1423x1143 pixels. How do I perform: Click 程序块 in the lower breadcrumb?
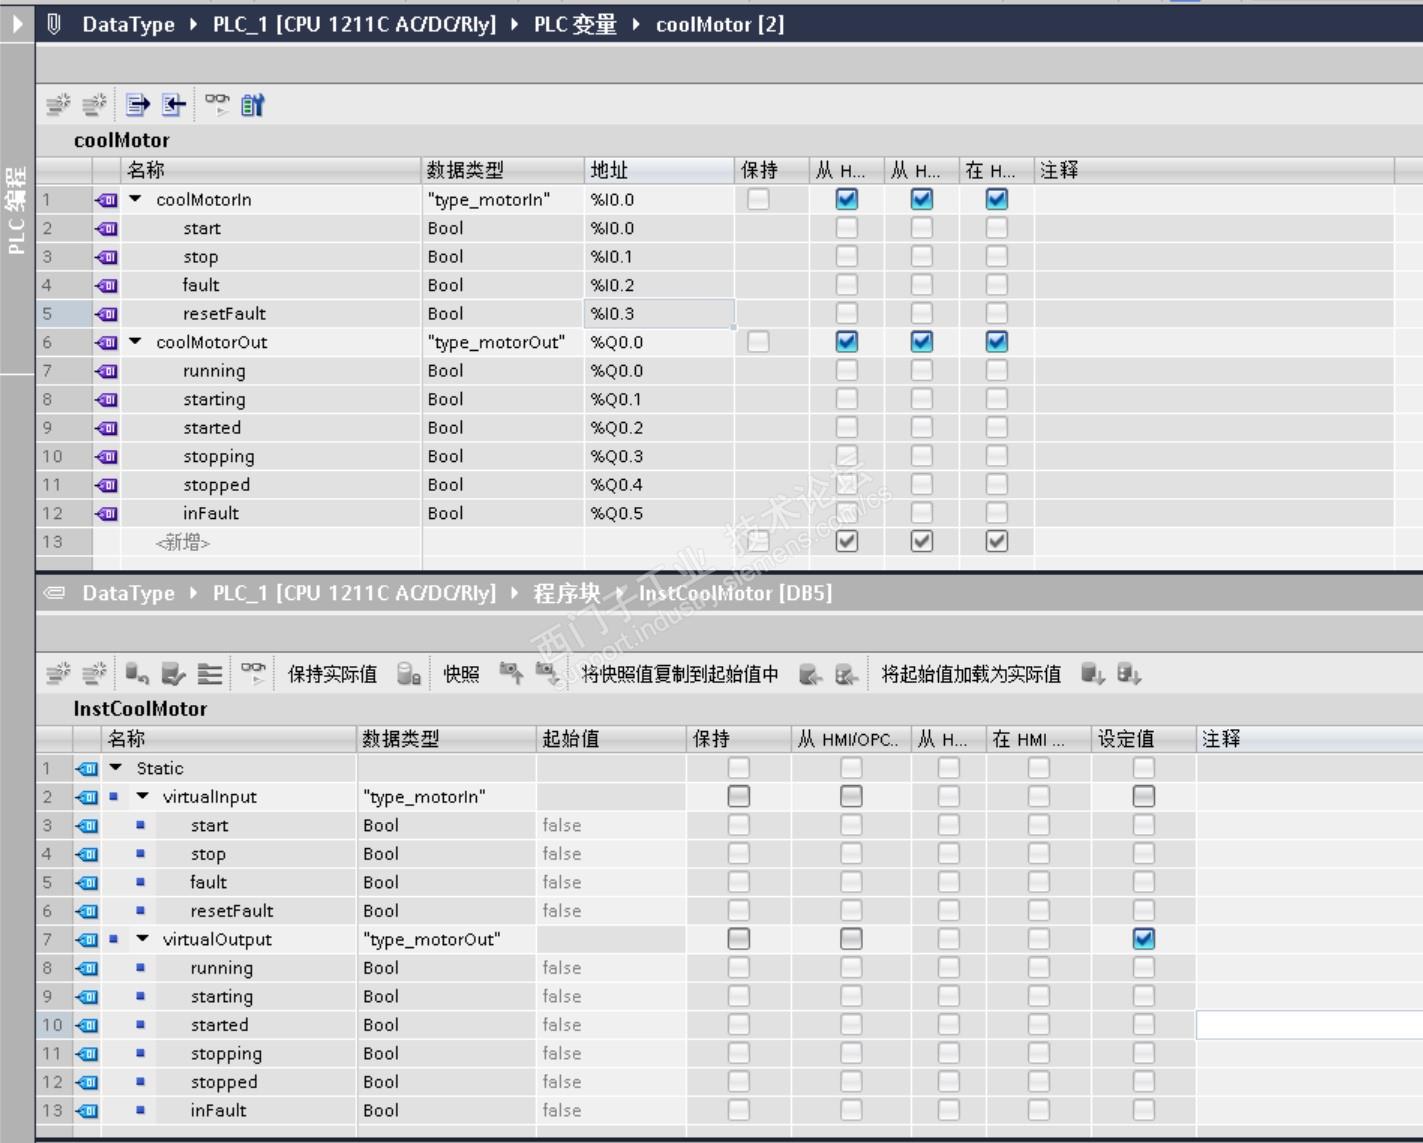tap(566, 593)
